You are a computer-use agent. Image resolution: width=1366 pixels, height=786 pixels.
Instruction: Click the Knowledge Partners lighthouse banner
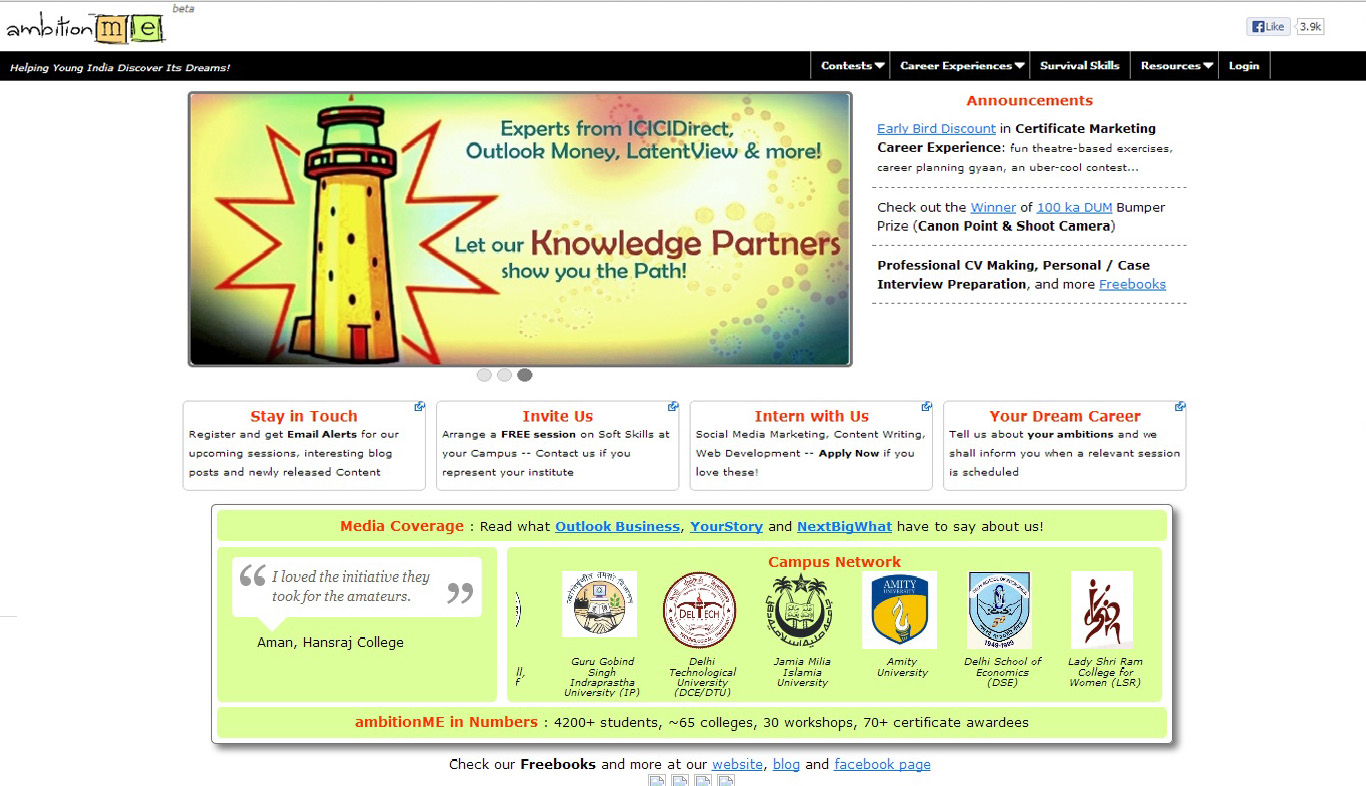point(520,229)
